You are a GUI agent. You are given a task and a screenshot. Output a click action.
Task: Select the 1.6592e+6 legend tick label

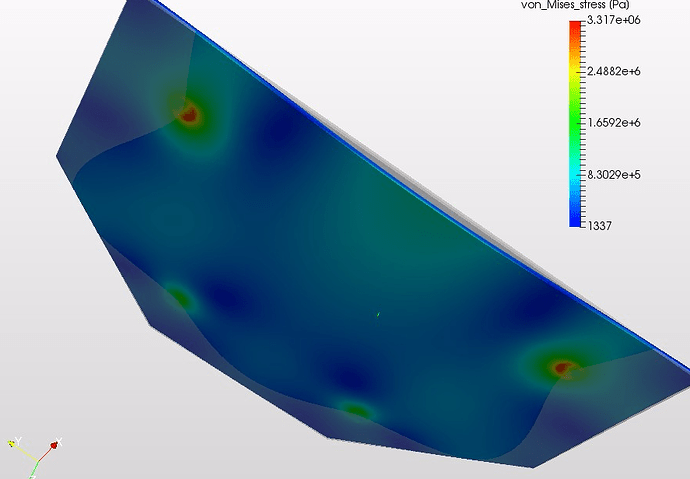[x=613, y=123]
